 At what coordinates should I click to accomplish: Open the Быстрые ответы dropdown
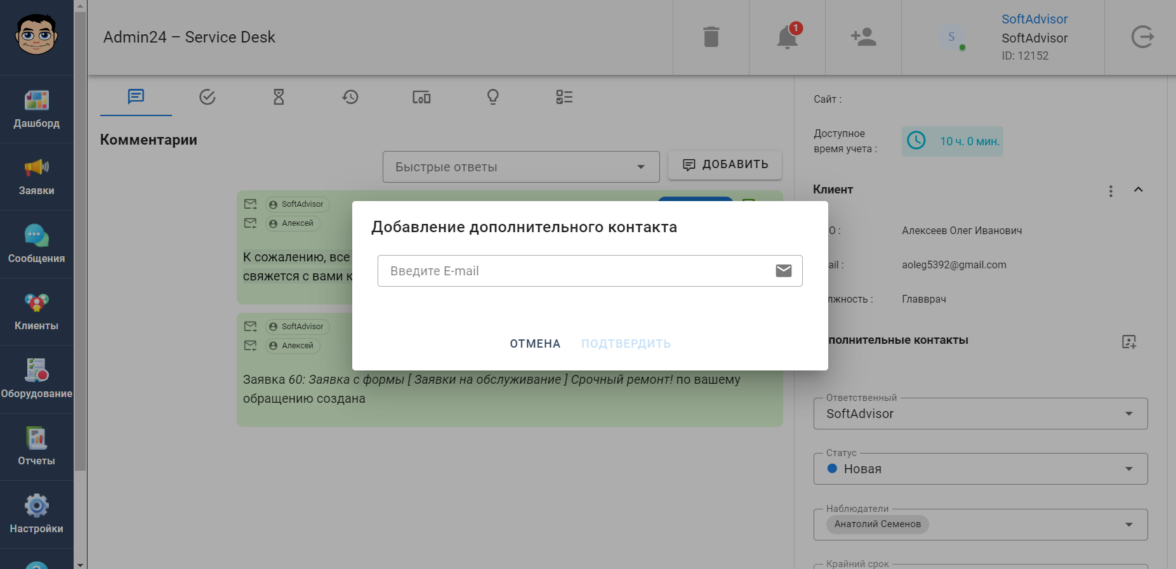tap(520, 166)
